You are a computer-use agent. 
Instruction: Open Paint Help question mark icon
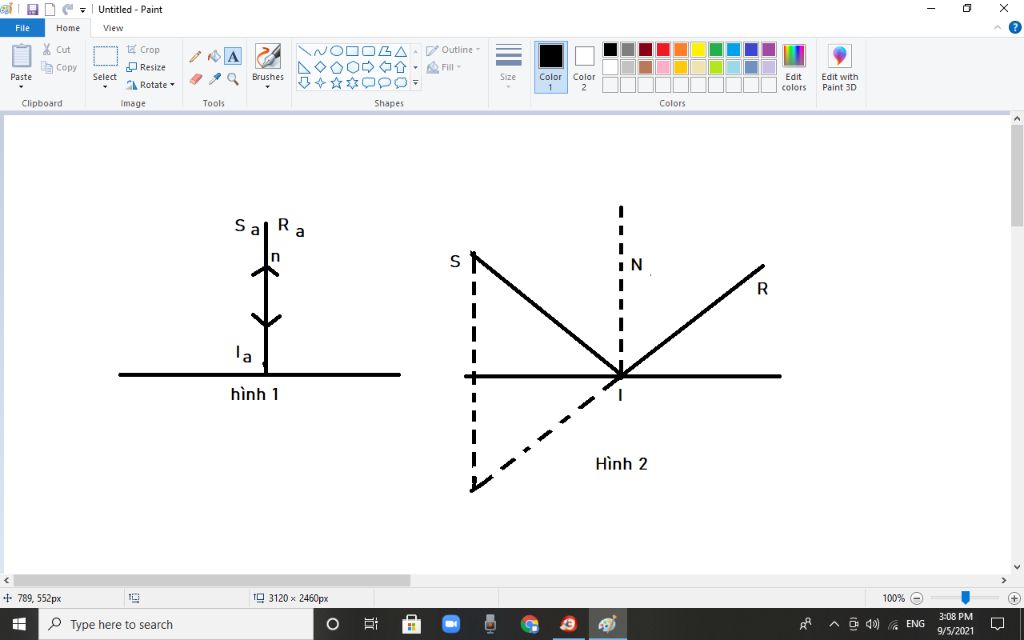1014,27
